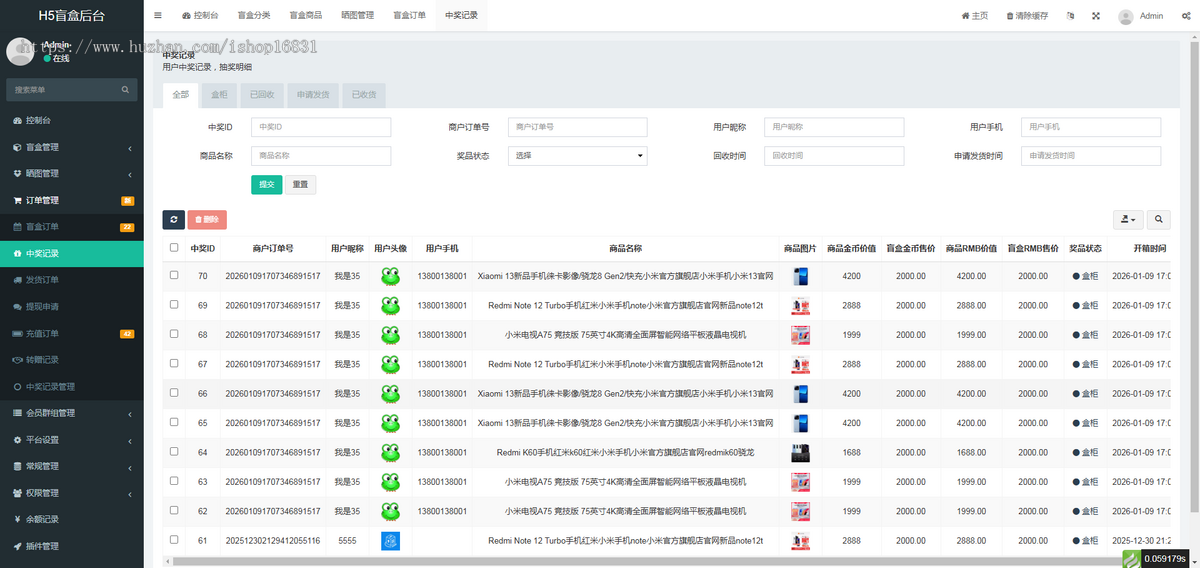Viewport: 1200px width, 568px height.
Task: Open 余额记录 in the sidebar
Action: 72,519
